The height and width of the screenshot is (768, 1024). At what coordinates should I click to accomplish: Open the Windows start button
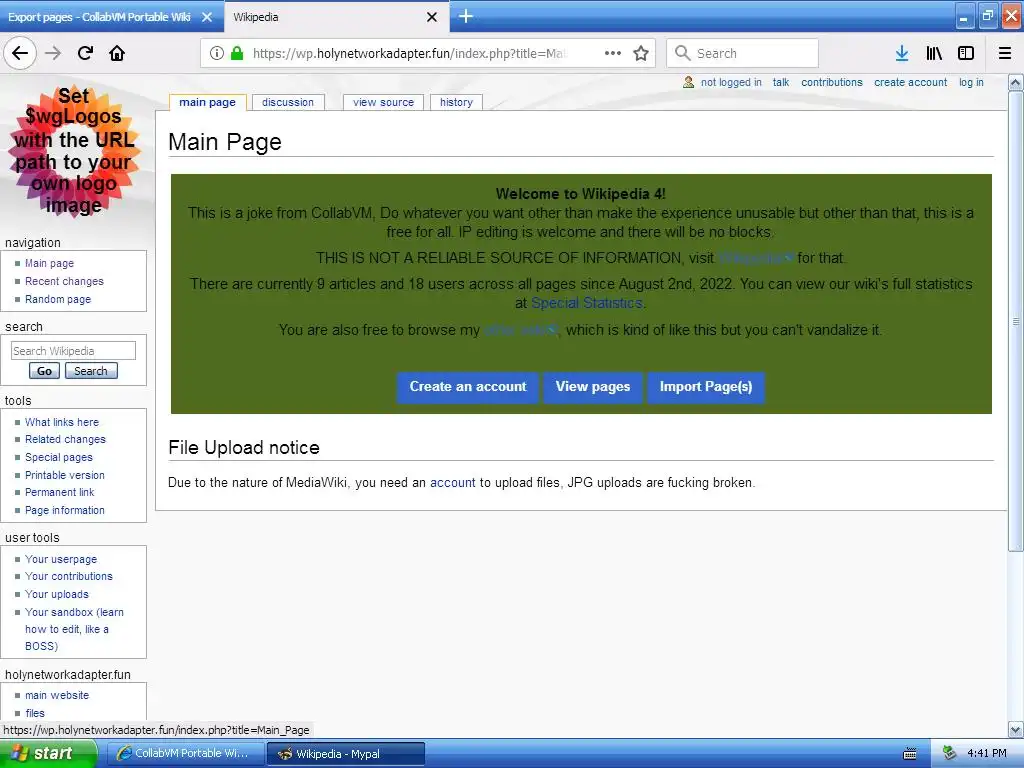(48, 754)
